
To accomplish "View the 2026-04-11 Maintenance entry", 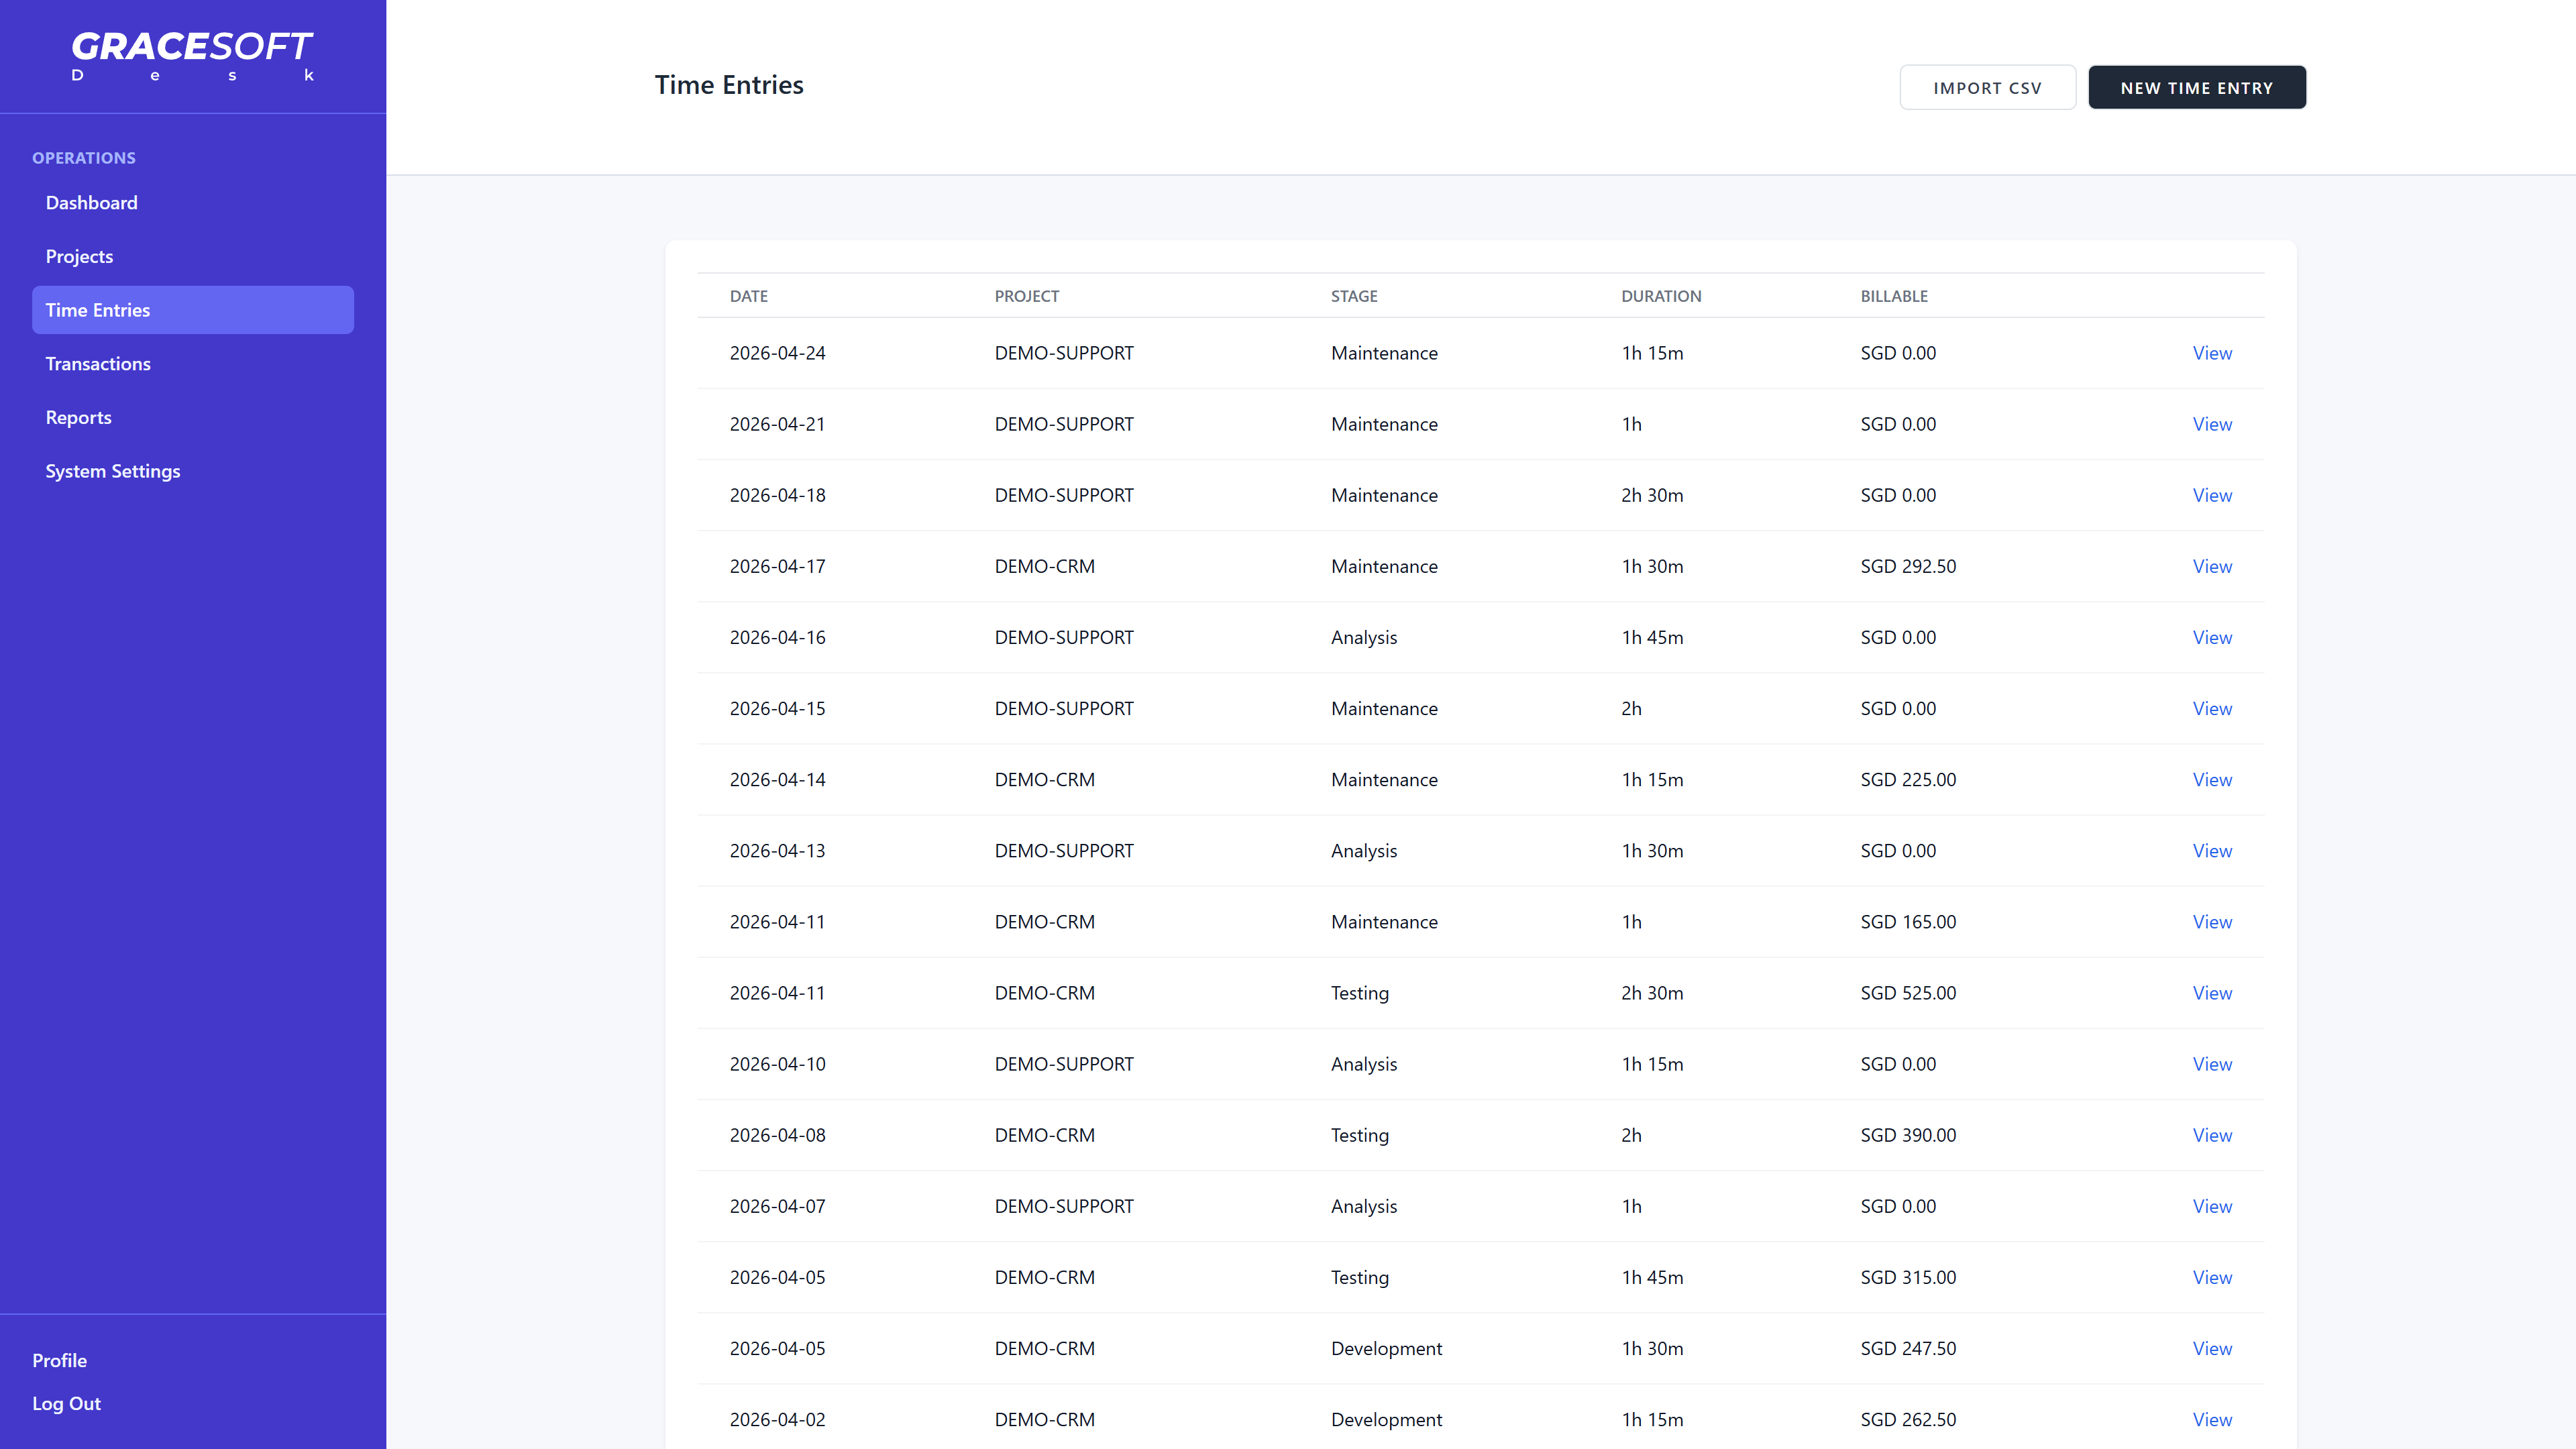I will tap(2212, 922).
